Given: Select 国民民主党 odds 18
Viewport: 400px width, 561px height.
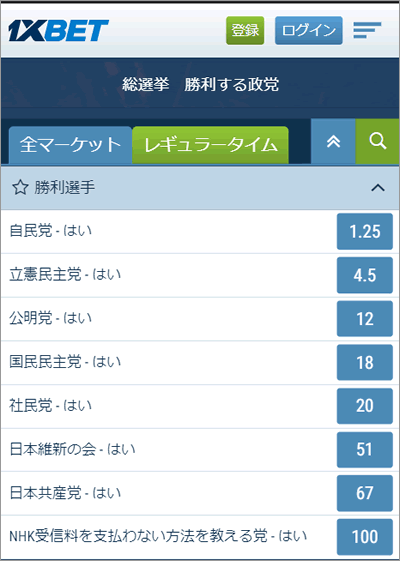Looking at the screenshot, I should [365, 362].
